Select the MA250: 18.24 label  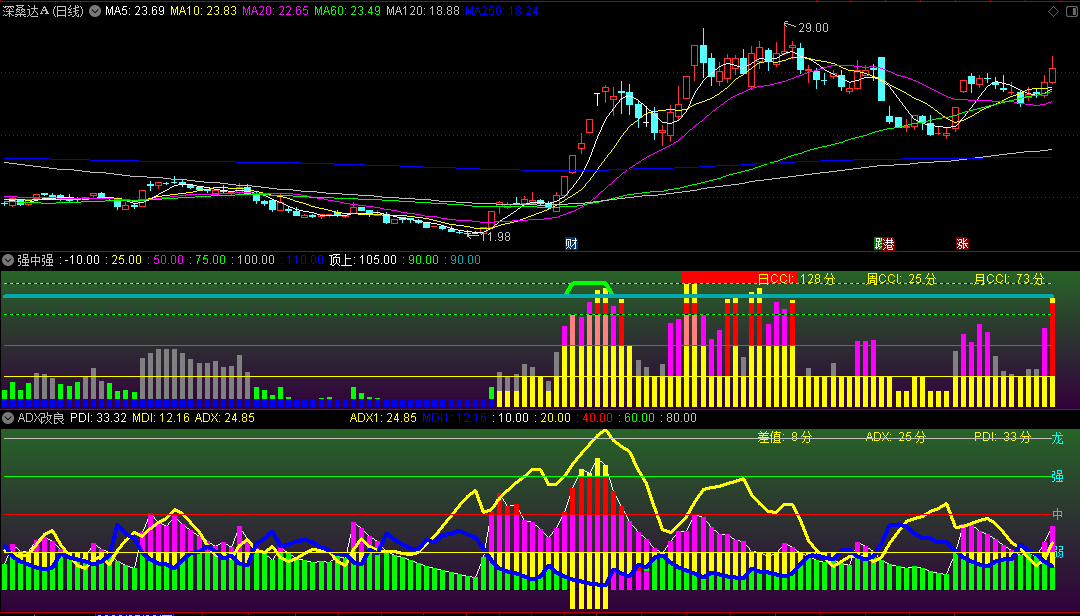(x=502, y=11)
